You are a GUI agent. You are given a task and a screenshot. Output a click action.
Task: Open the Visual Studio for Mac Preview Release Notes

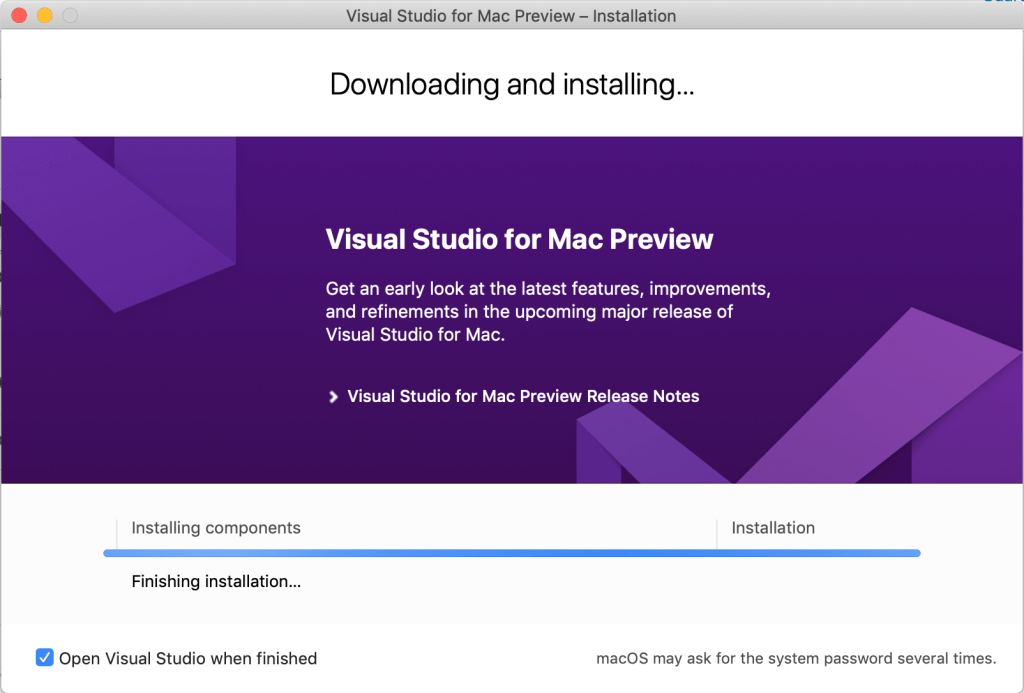coord(522,396)
